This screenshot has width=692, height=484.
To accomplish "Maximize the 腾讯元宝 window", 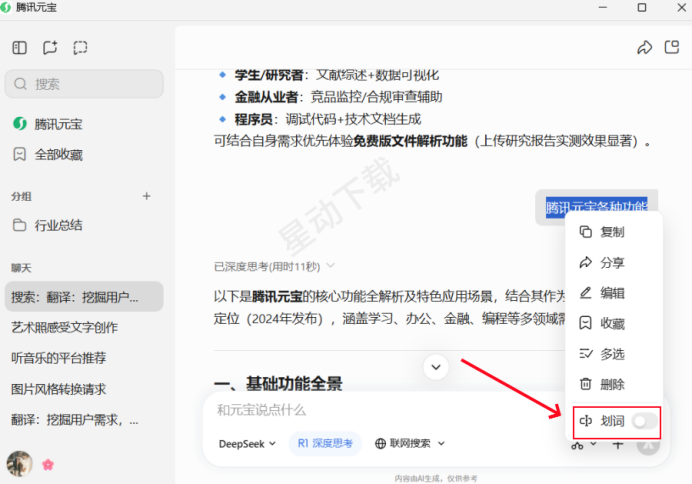I will click(x=642, y=8).
